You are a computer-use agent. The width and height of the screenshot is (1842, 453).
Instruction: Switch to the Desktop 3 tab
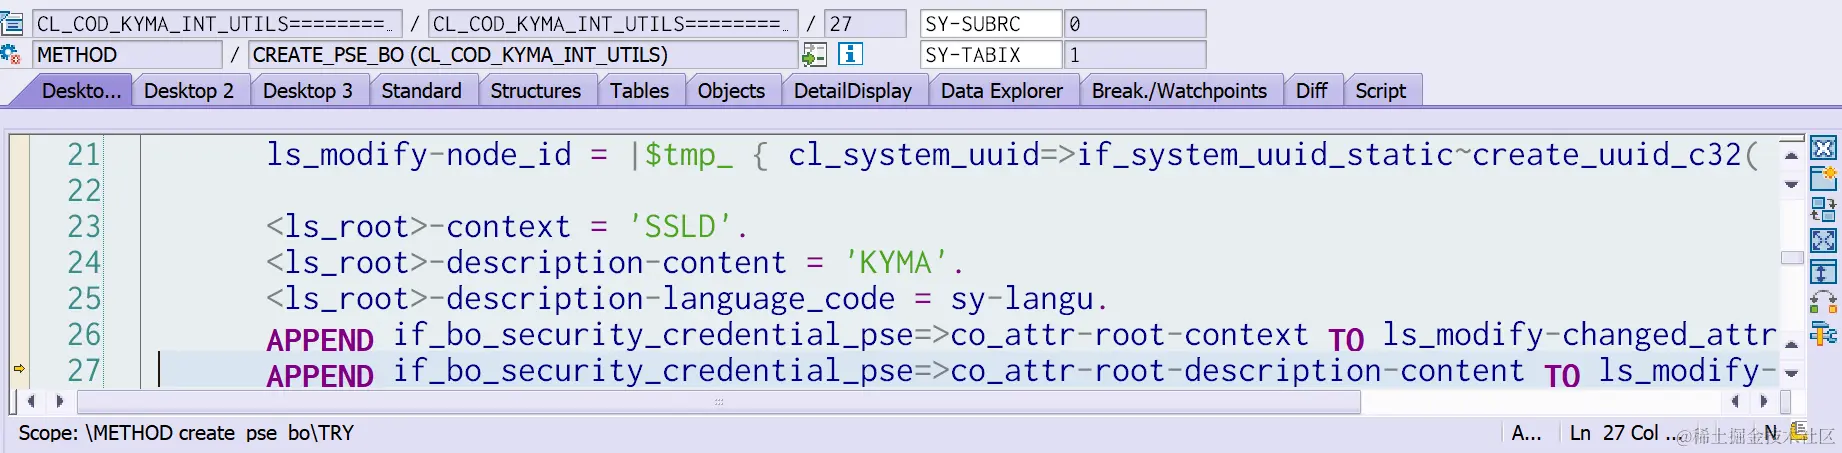coord(307,91)
